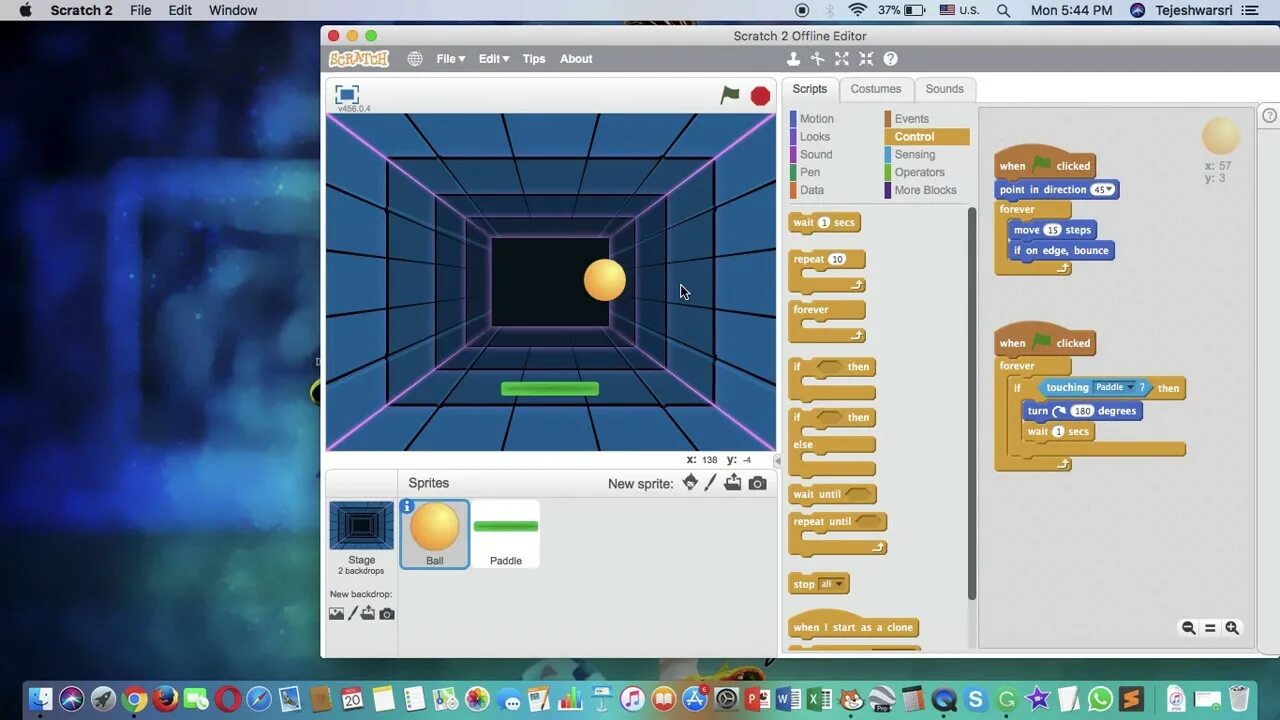Upload sprite from file
This screenshot has width=1280, height=720.
click(x=733, y=483)
